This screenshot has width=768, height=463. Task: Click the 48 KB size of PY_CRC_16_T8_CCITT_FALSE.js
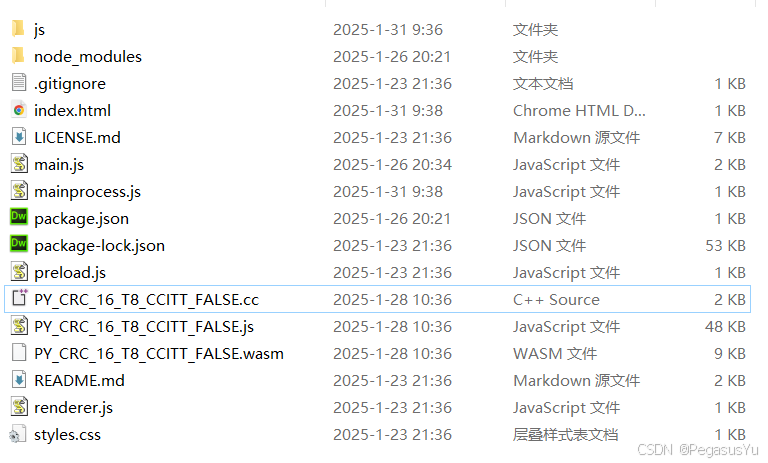(725, 326)
